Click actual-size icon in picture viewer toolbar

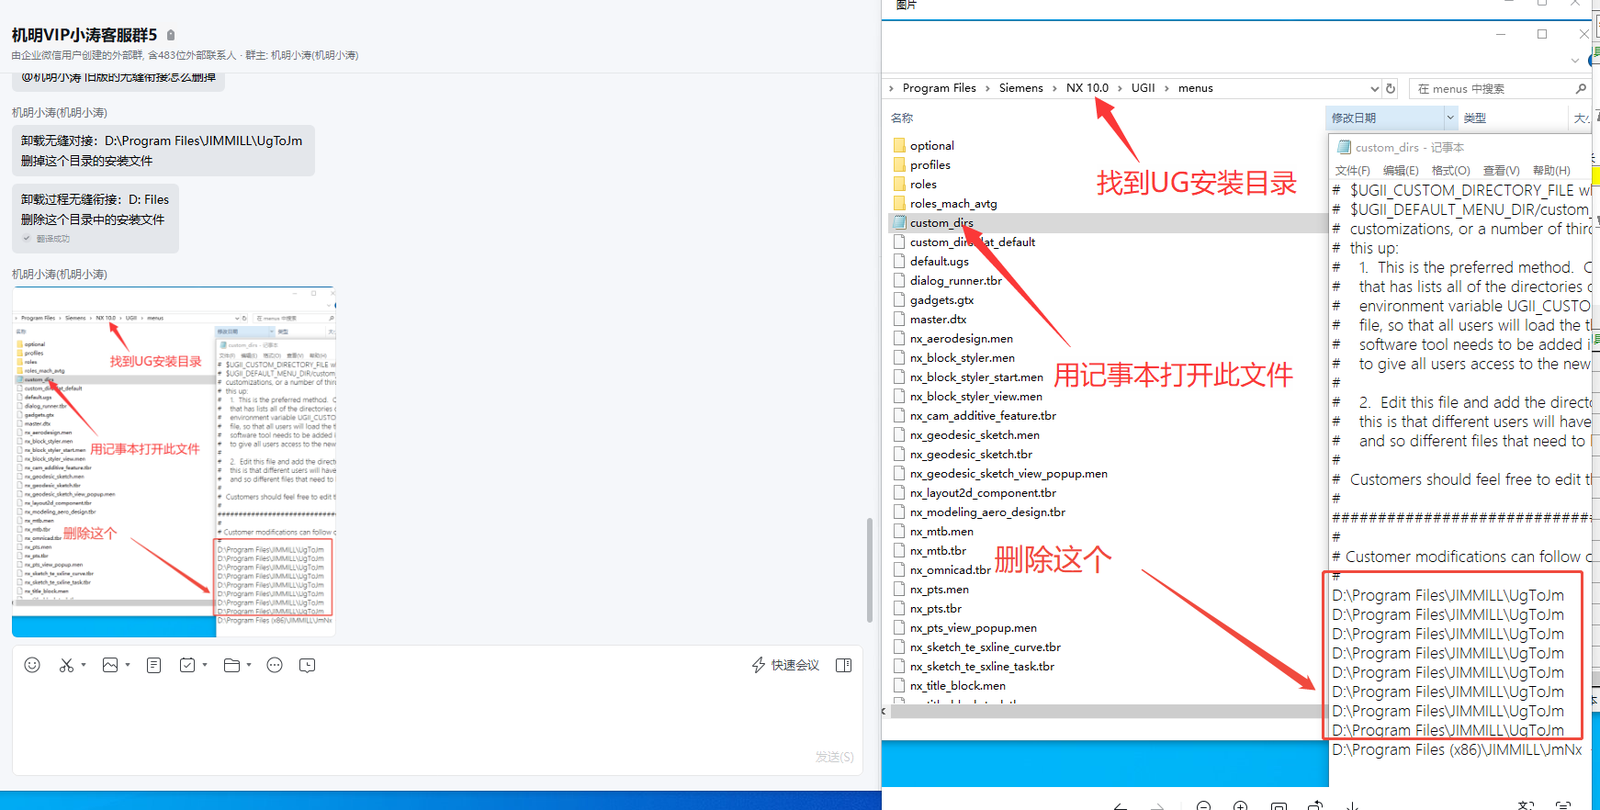[x=1278, y=805]
